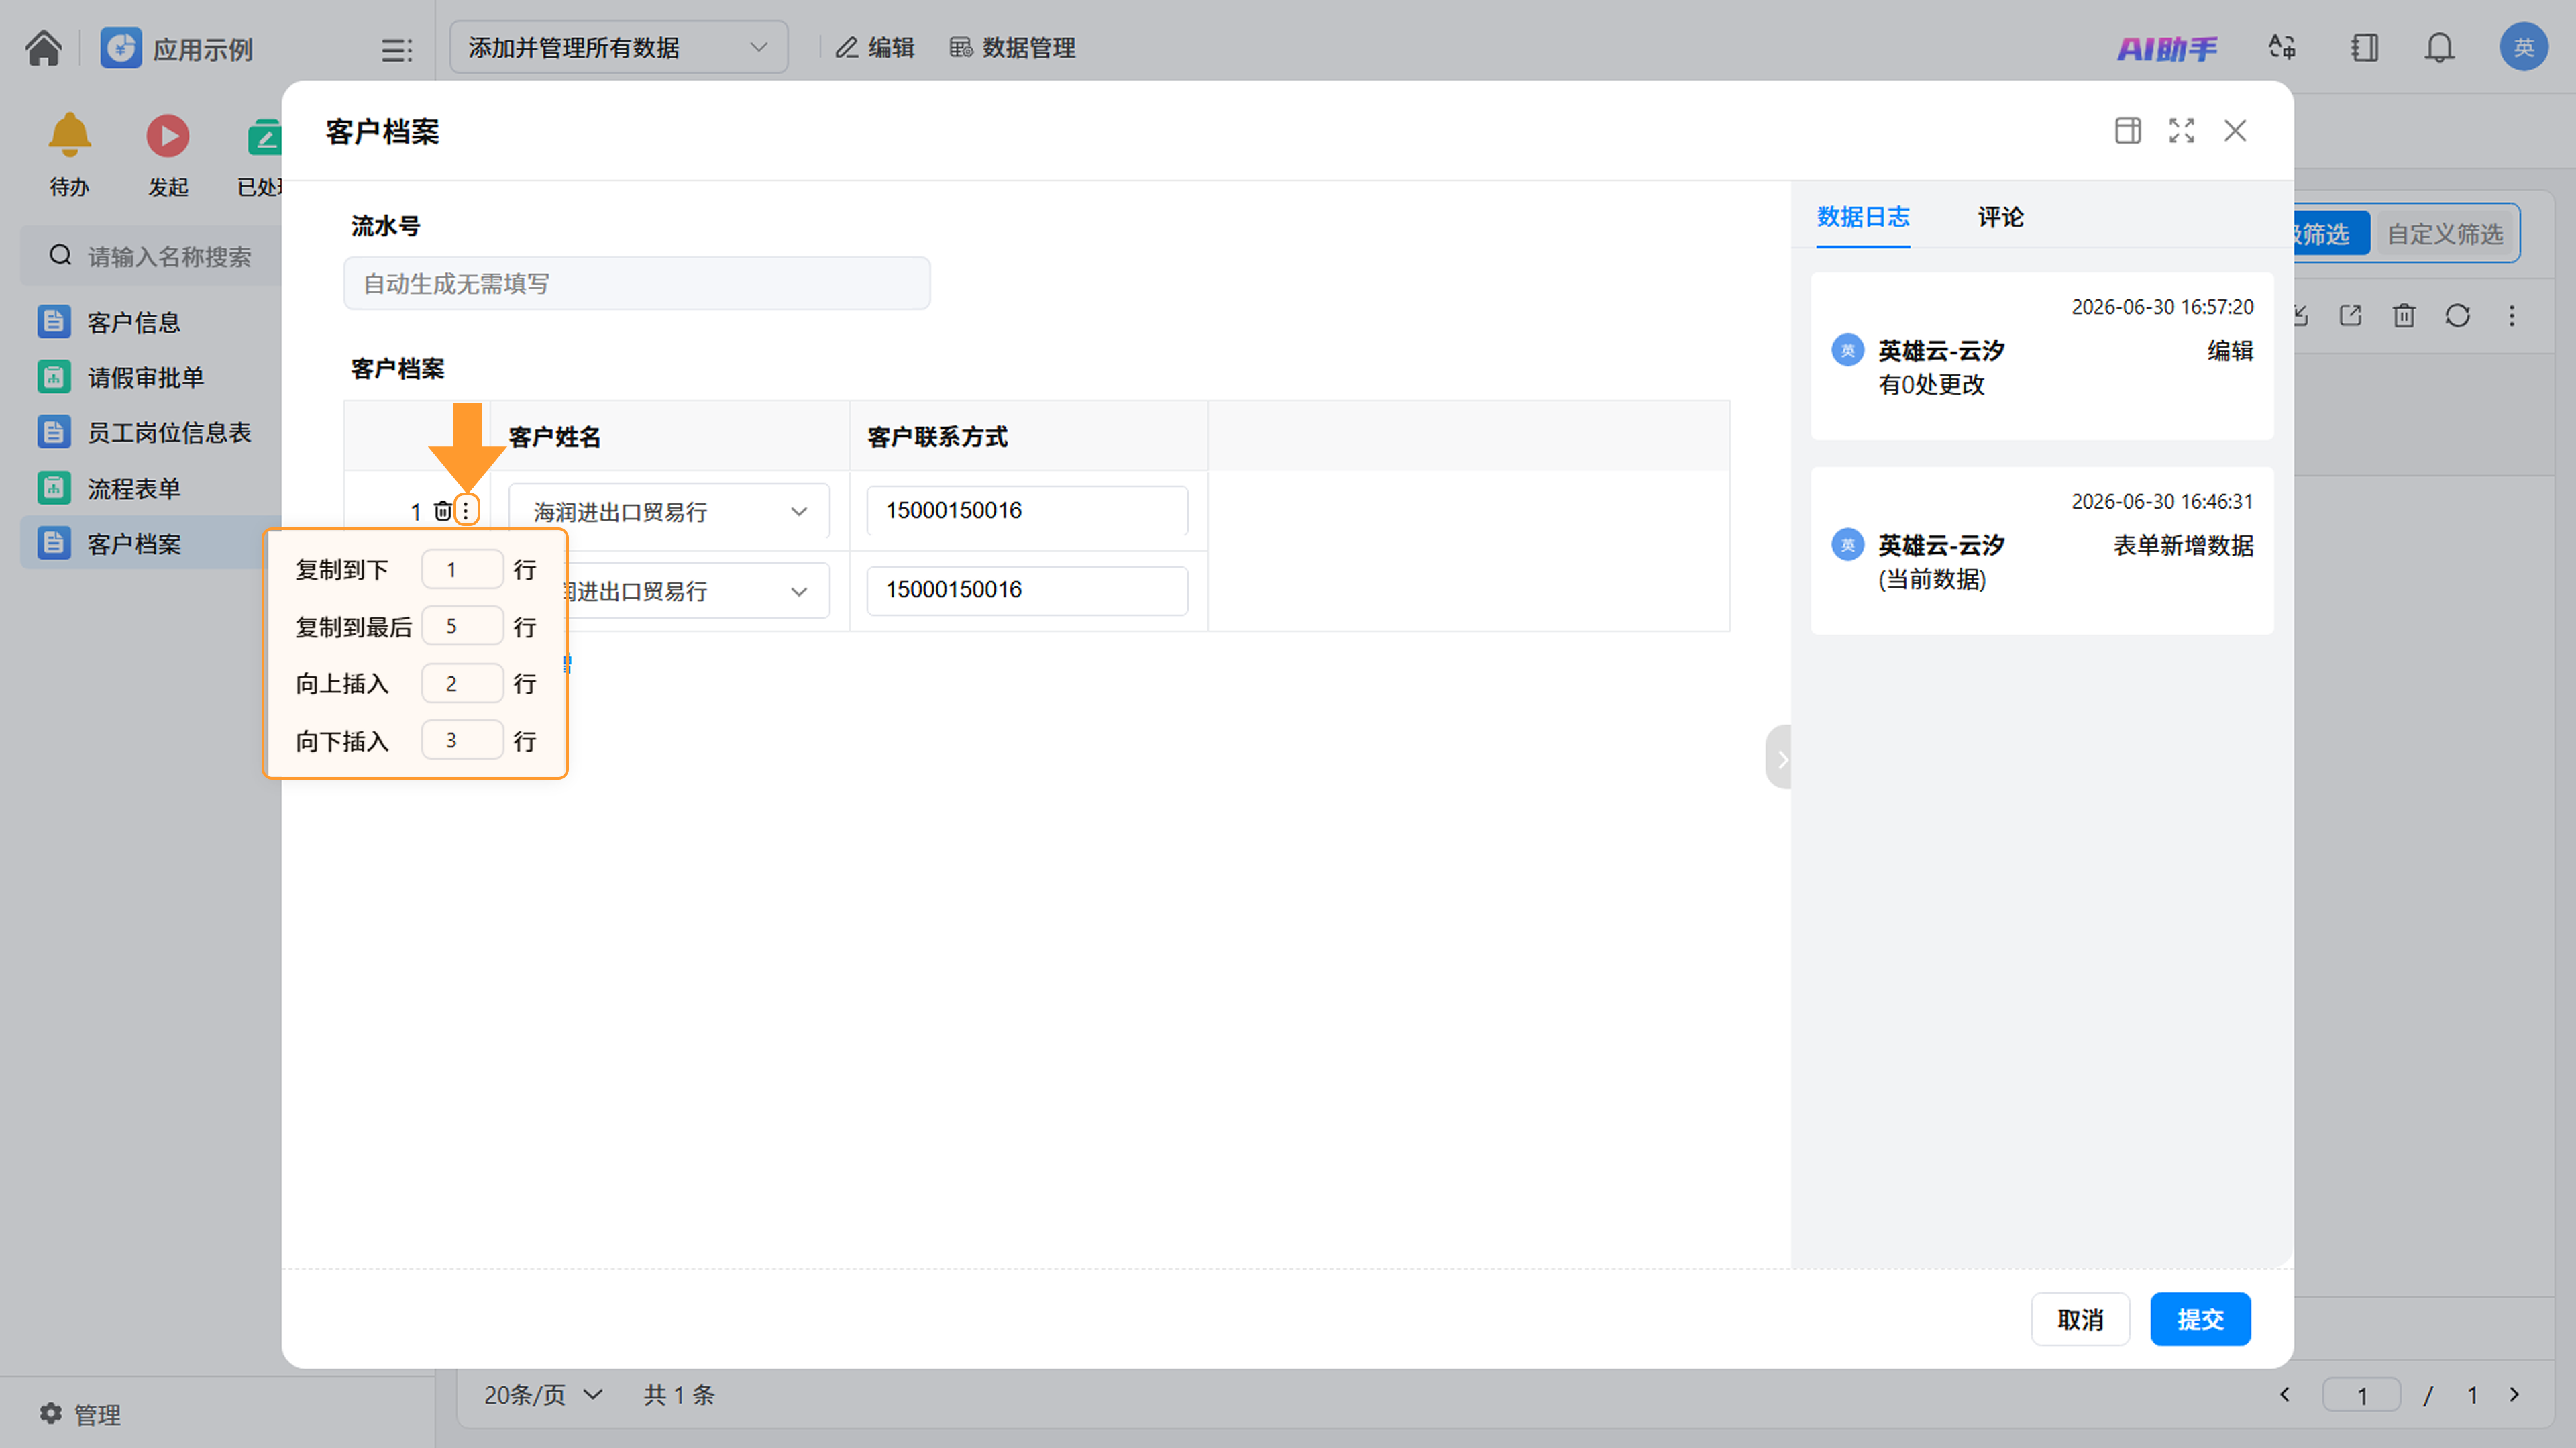
Task: Choose the 复制到最后 menu entry
Action: 354,627
